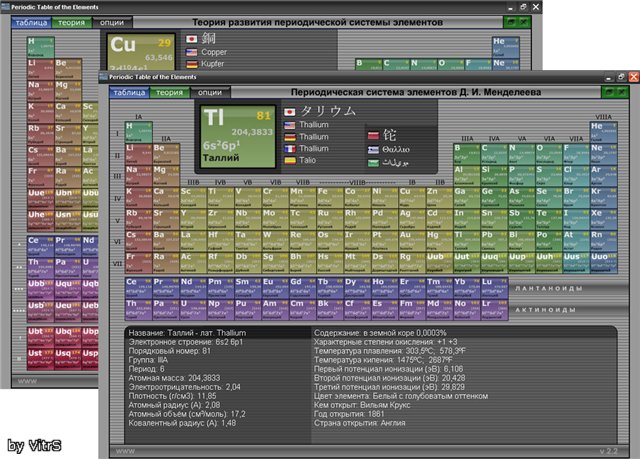Viewport: 640px width, 459px height.
Task: Click the back window's title bar app icon
Action: pyautogui.click(x=5, y=7)
